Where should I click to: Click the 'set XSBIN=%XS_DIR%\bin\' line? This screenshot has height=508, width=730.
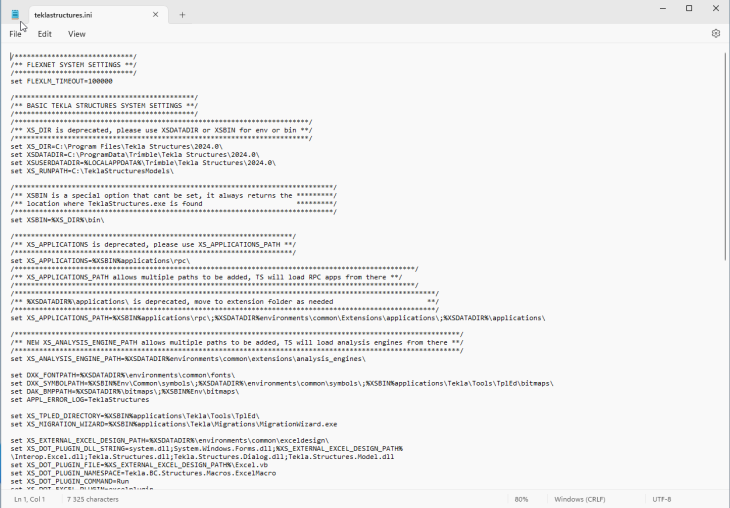click(58, 220)
